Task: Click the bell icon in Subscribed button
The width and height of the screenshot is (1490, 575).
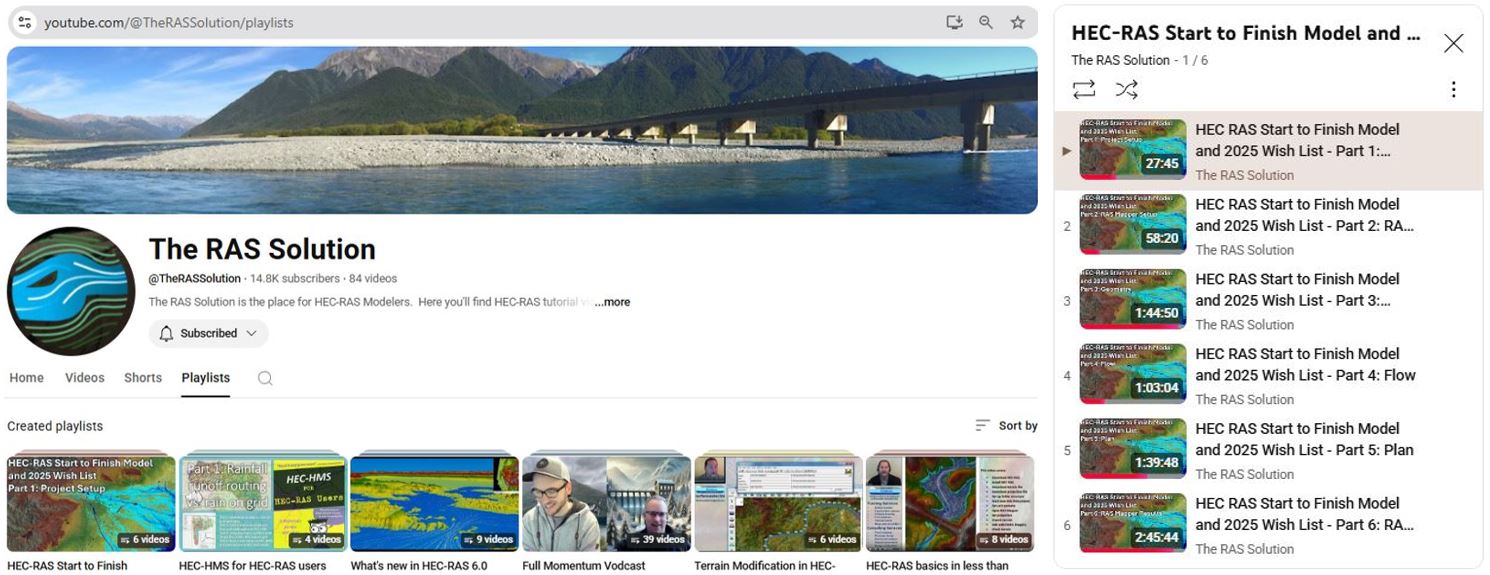Action: (166, 333)
